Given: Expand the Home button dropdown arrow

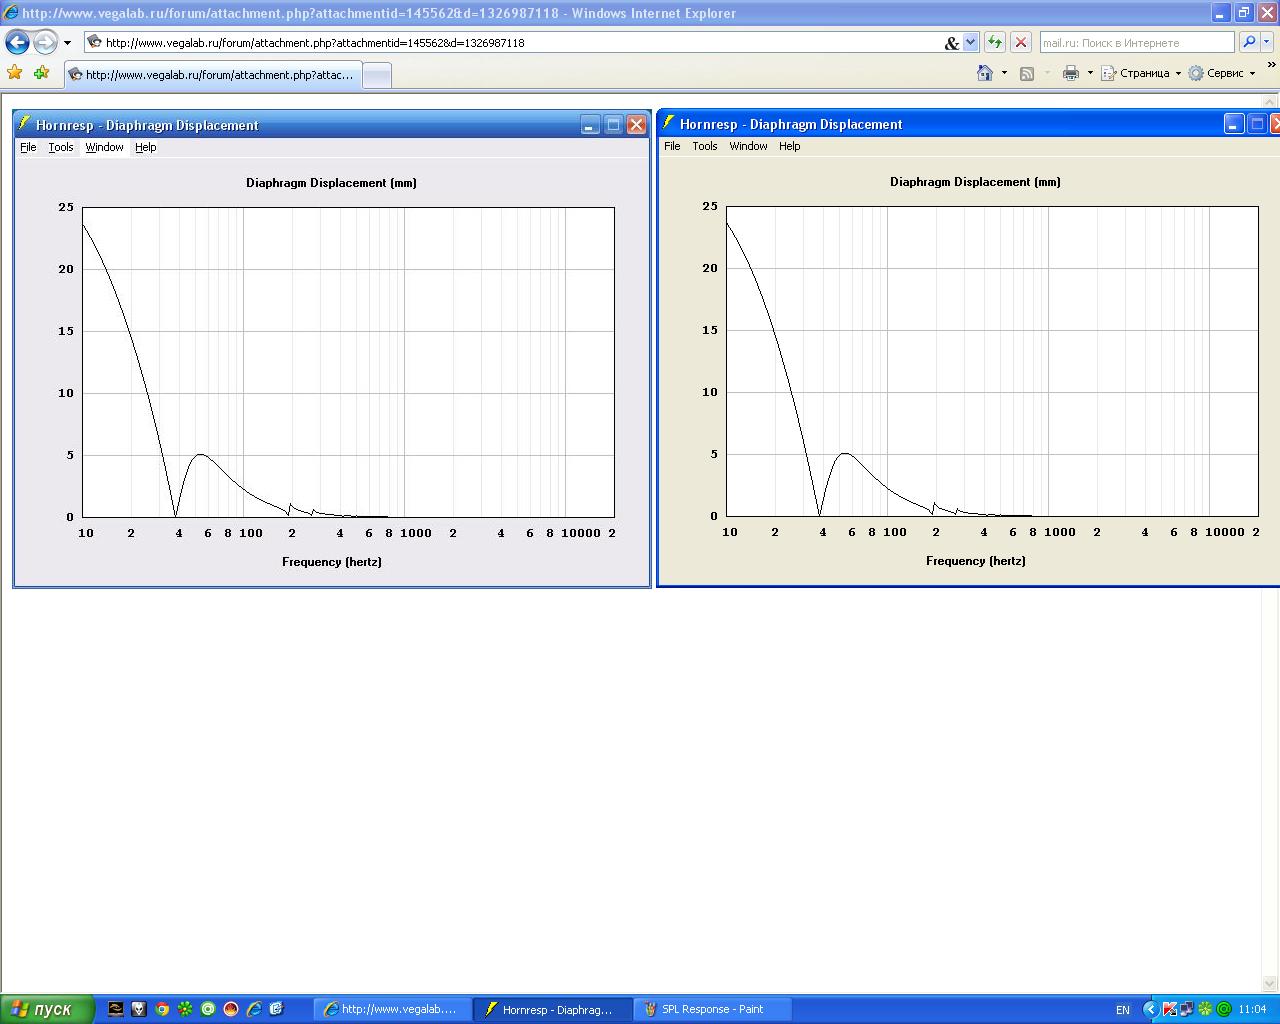Looking at the screenshot, I should tap(1004, 73).
